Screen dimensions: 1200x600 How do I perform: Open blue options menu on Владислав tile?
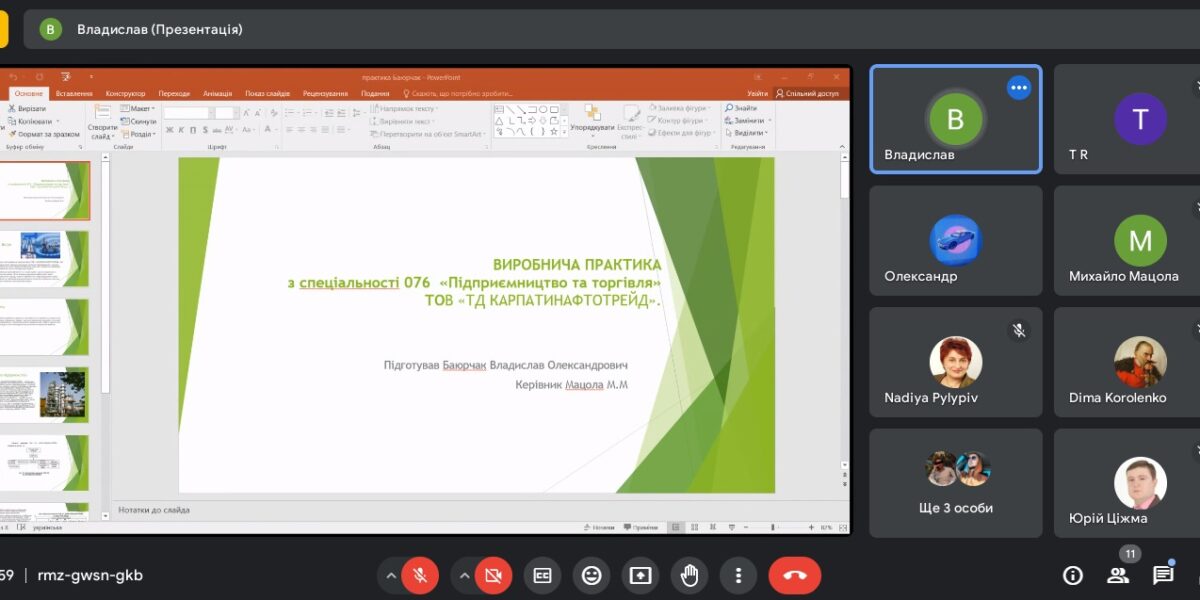1019,88
